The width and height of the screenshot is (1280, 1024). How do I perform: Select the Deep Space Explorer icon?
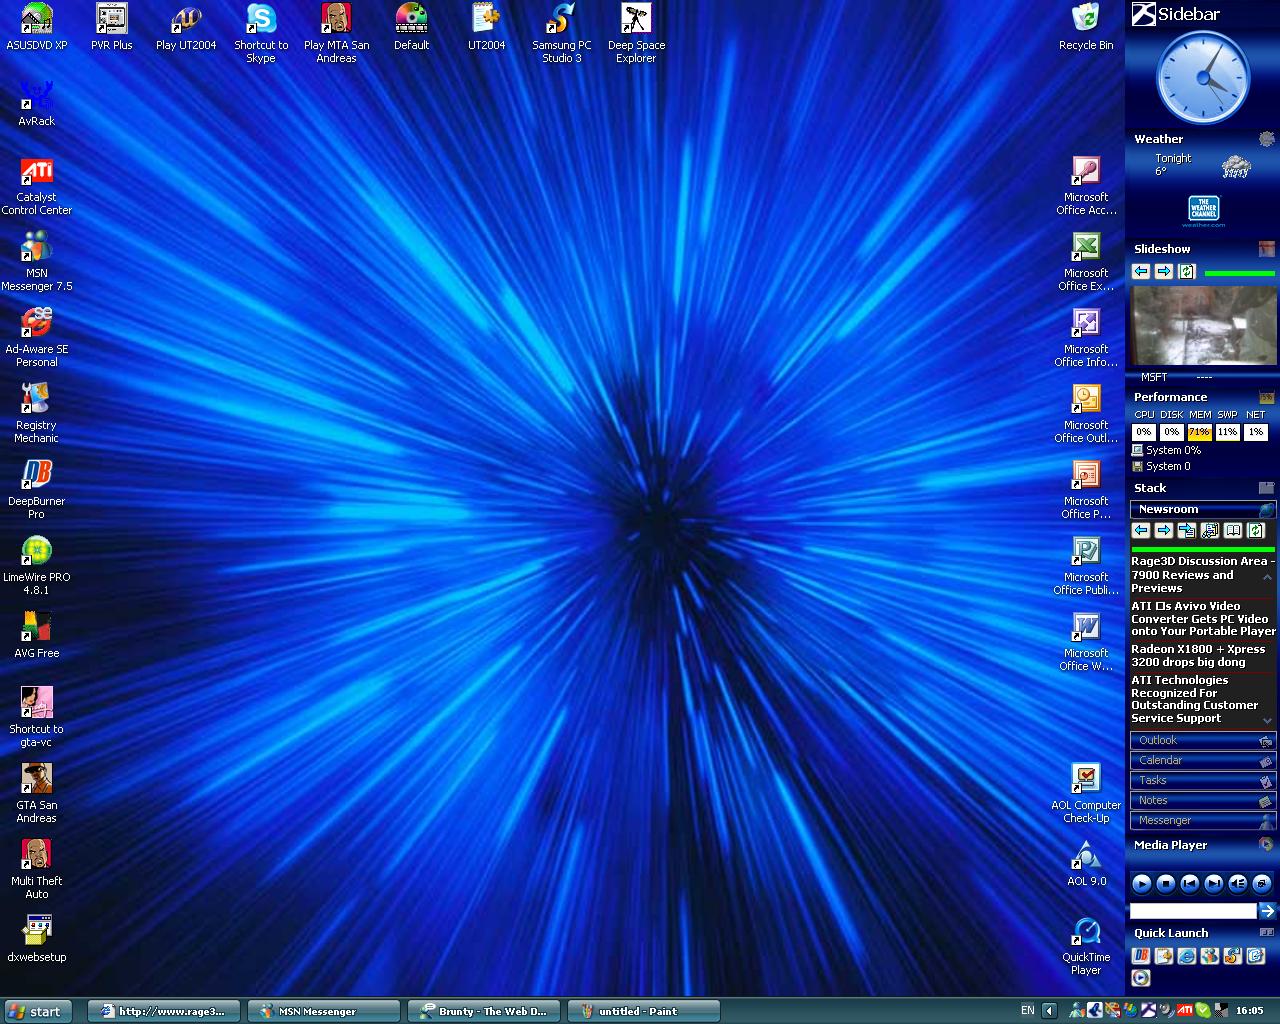click(636, 33)
